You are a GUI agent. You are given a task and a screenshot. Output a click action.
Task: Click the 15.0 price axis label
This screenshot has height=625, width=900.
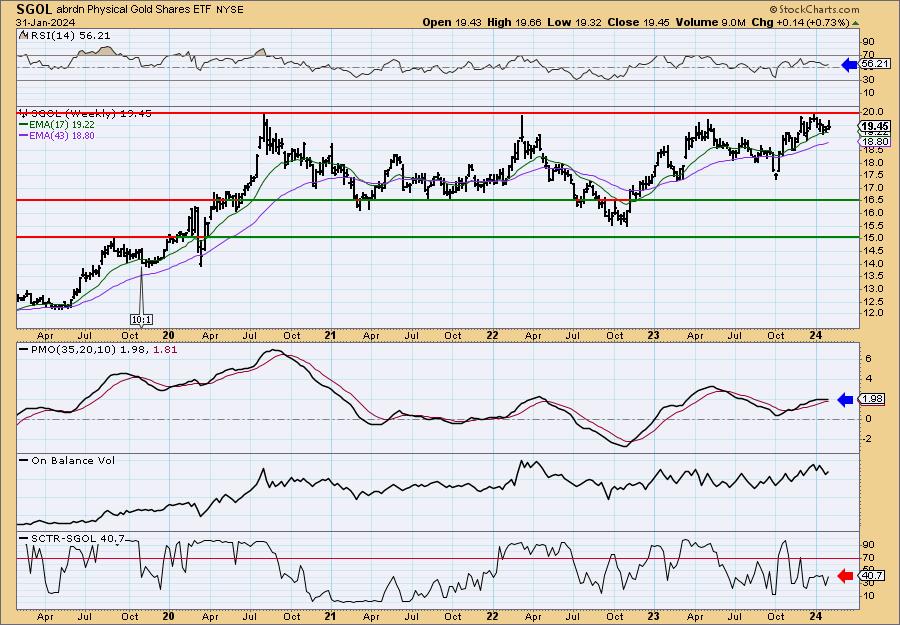(x=872, y=238)
